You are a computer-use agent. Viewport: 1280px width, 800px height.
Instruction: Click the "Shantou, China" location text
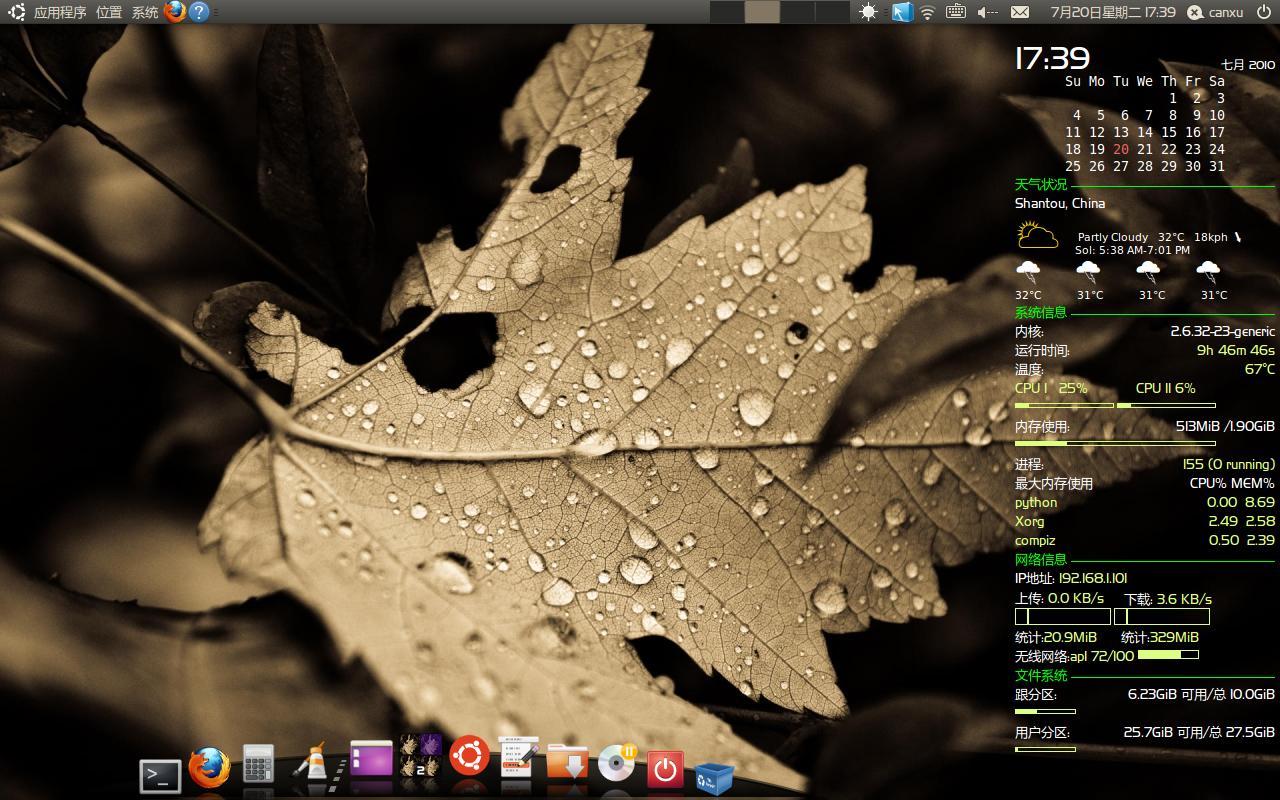(x=1060, y=203)
